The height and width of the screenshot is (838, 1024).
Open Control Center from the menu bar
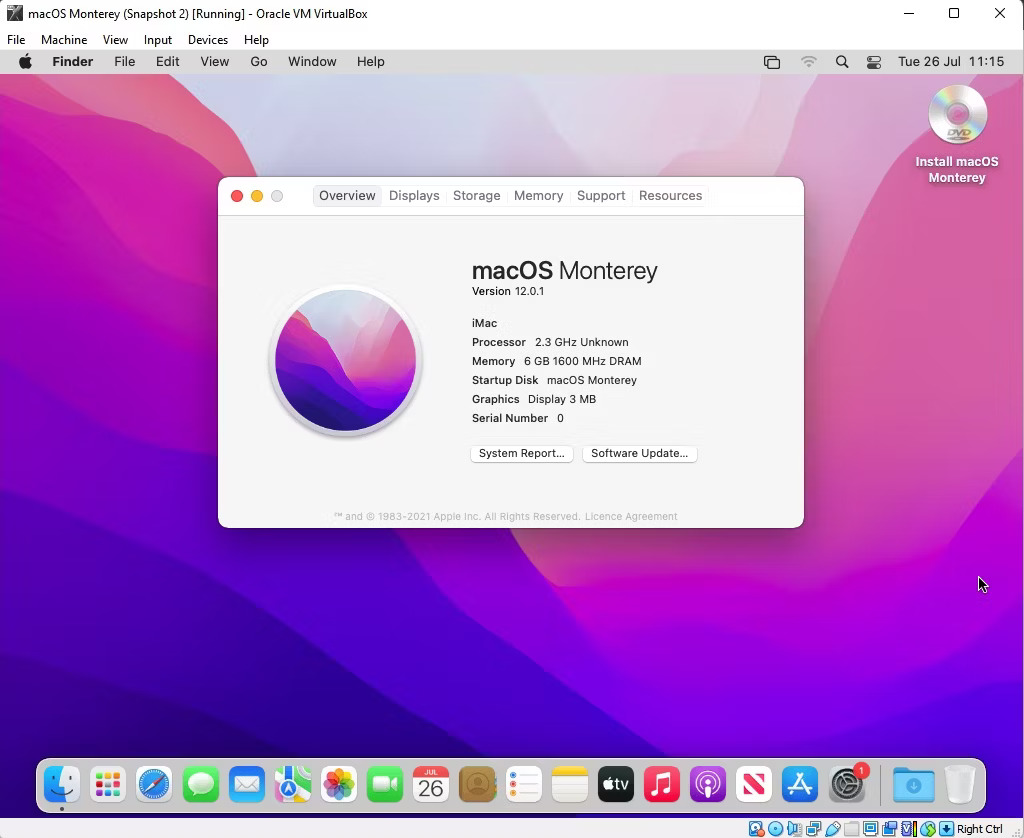pos(873,61)
